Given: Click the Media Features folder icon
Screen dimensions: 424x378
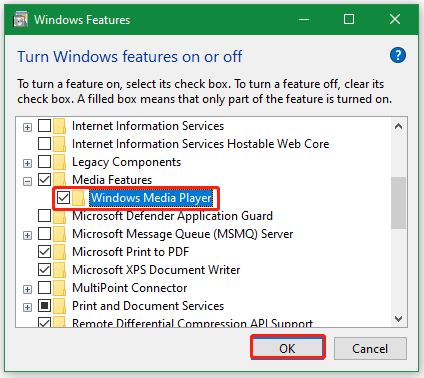Looking at the screenshot, I should (60, 180).
